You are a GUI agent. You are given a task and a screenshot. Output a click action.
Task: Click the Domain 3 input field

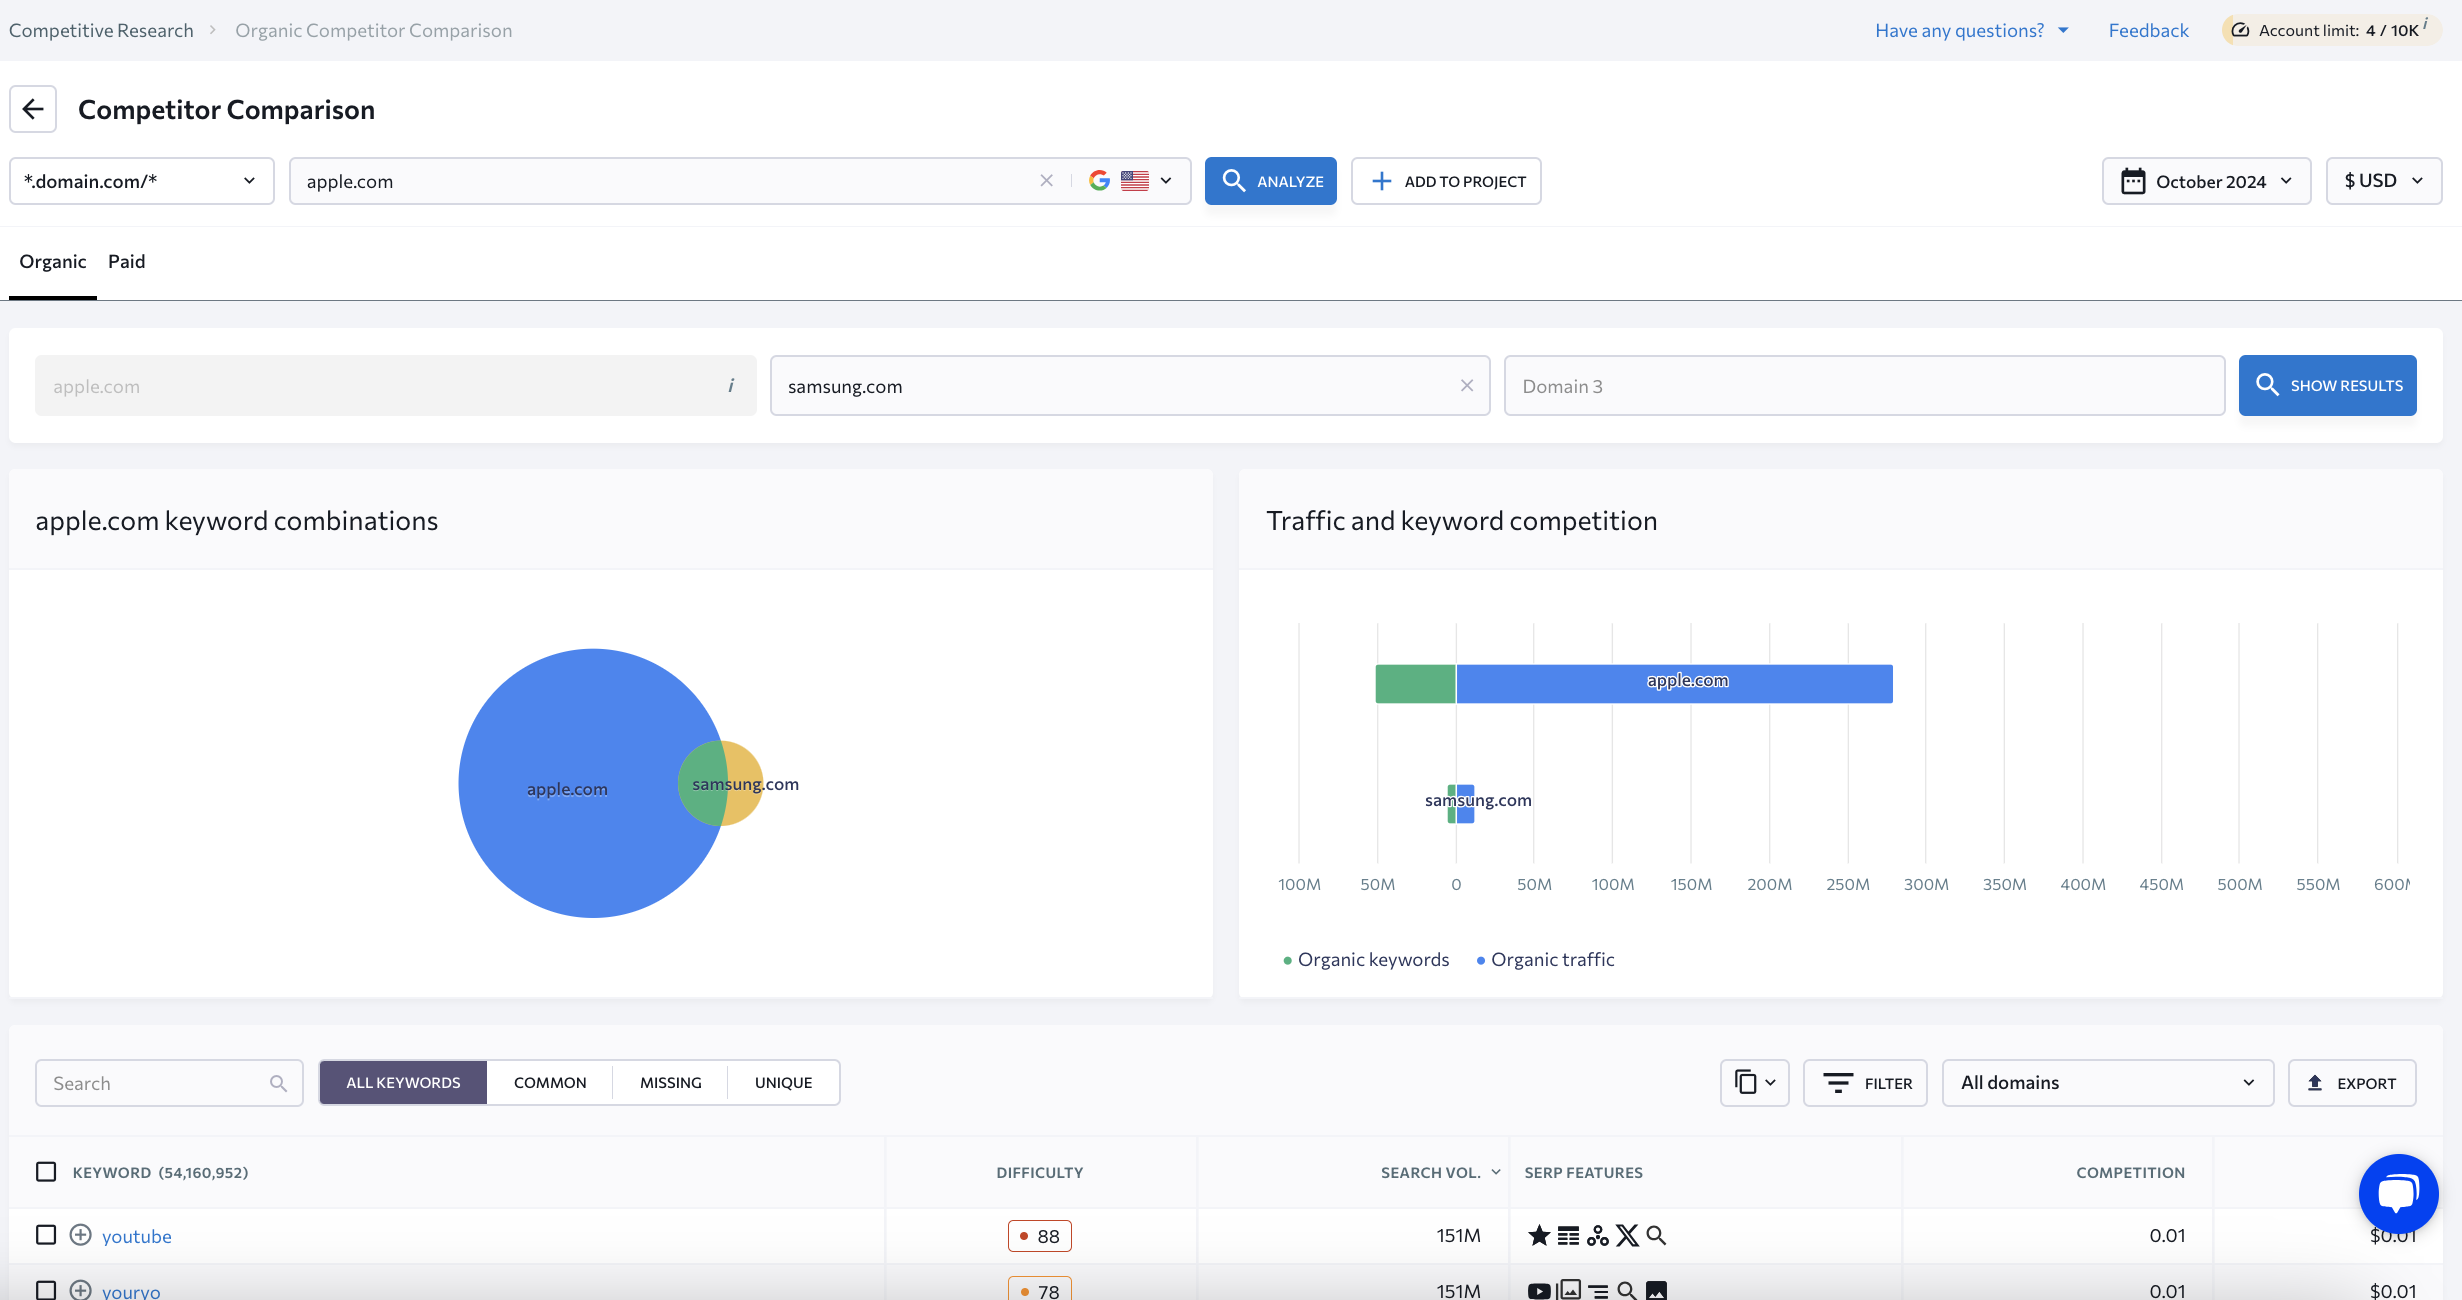tap(1864, 386)
